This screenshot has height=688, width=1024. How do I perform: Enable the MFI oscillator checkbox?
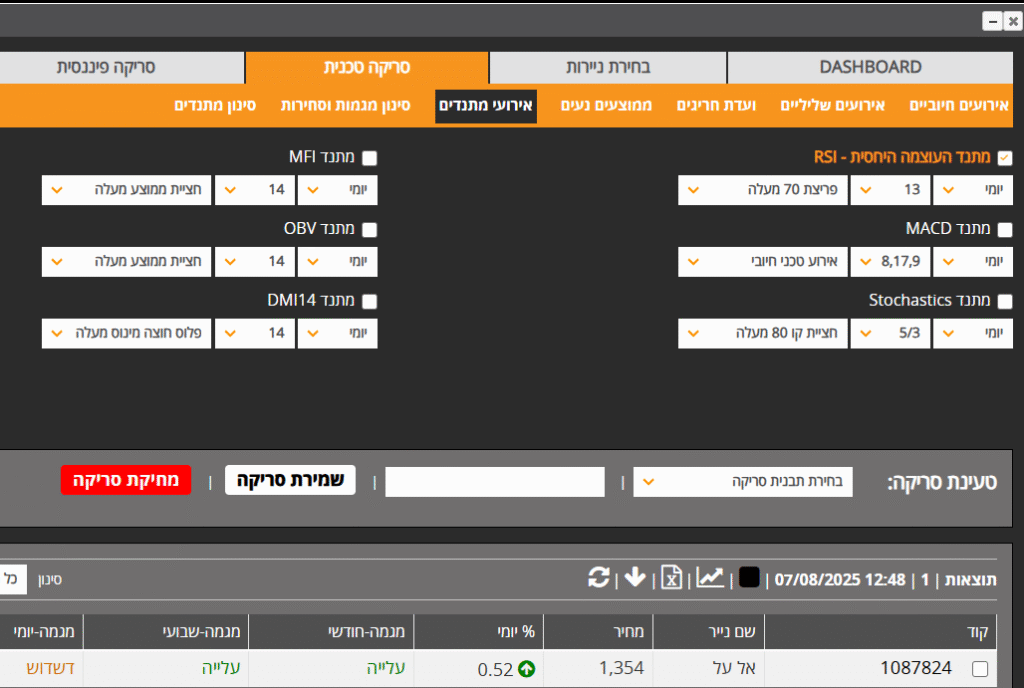click(x=369, y=158)
